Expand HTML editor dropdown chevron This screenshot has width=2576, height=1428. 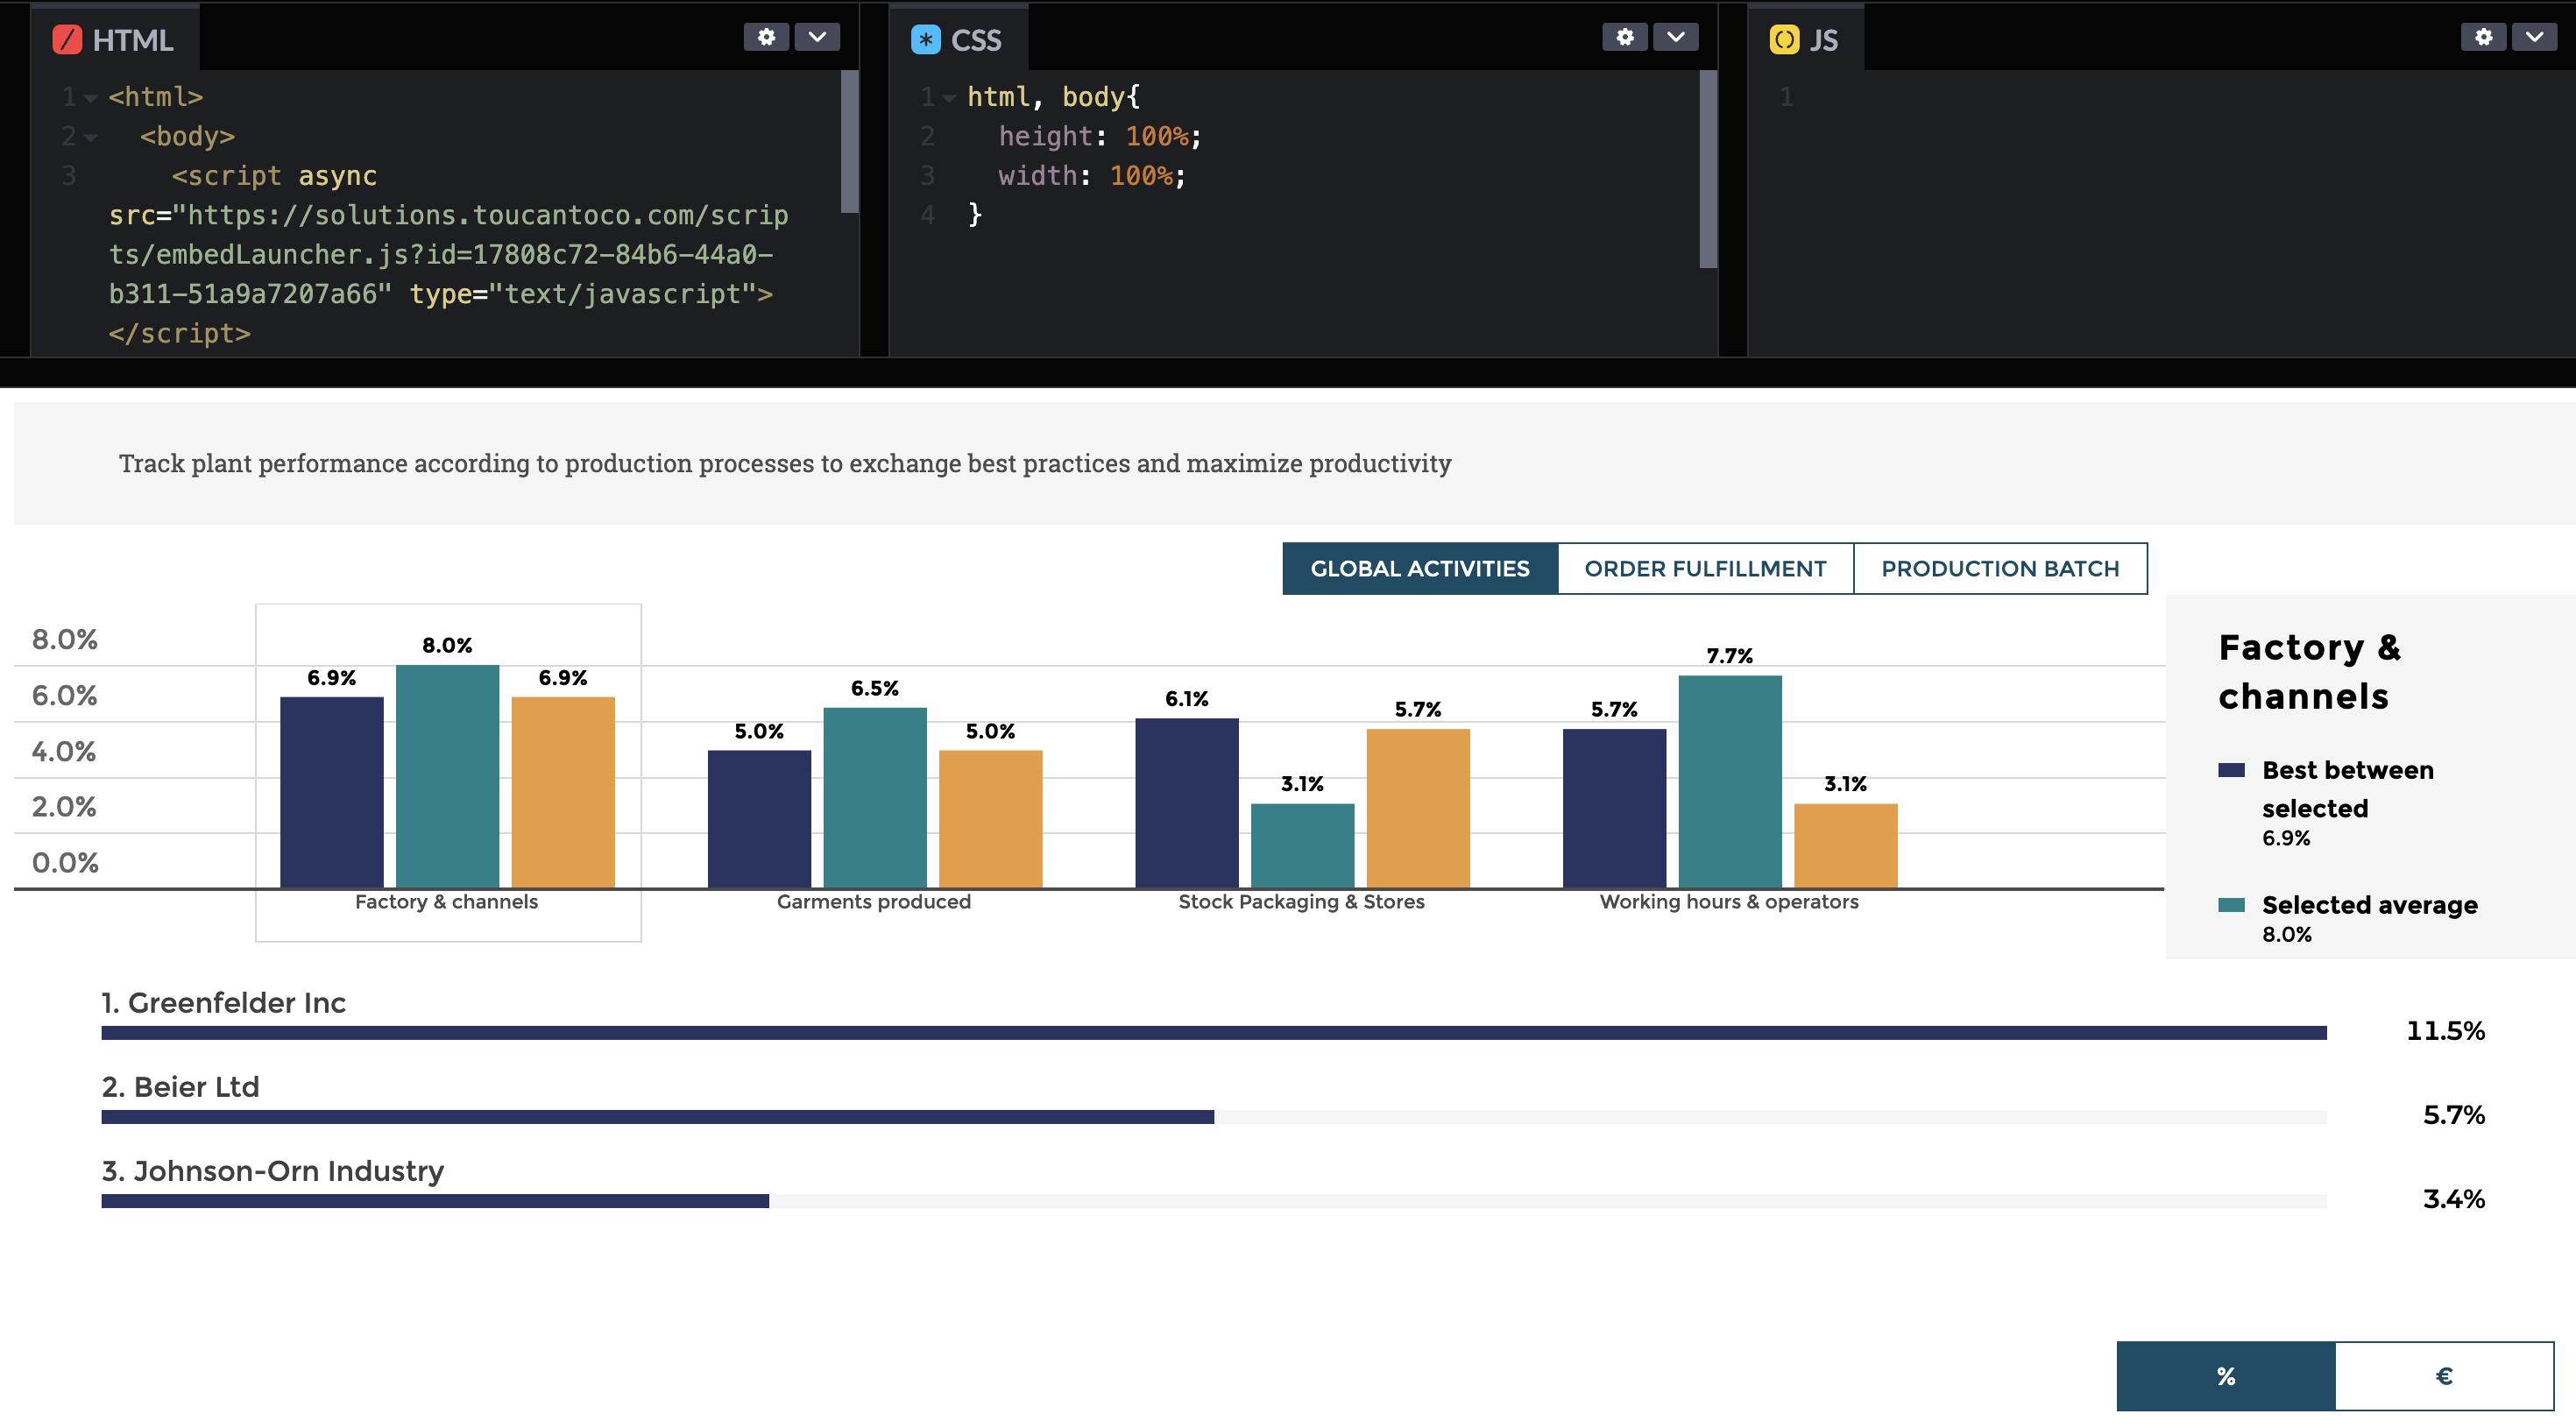[x=817, y=37]
